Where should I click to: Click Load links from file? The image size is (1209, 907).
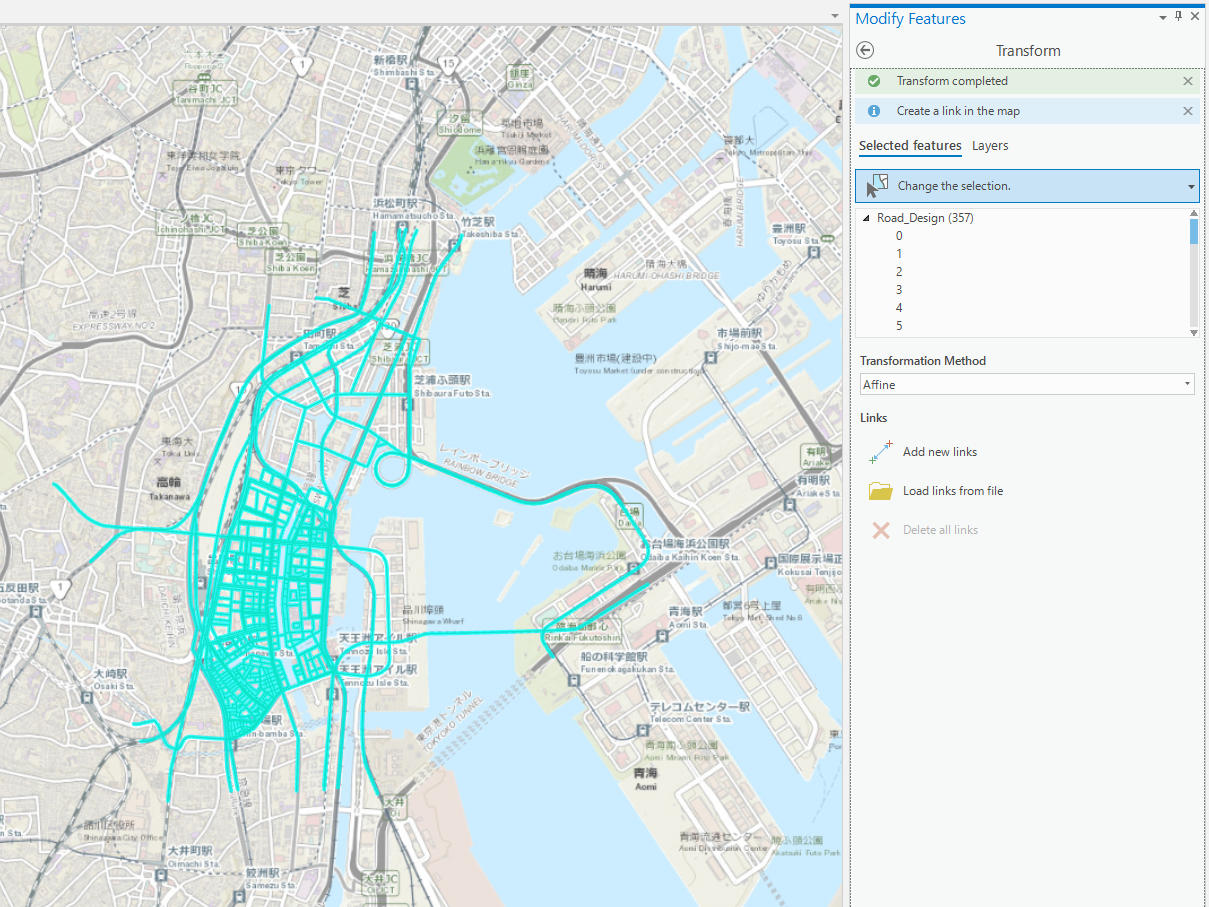(x=953, y=491)
